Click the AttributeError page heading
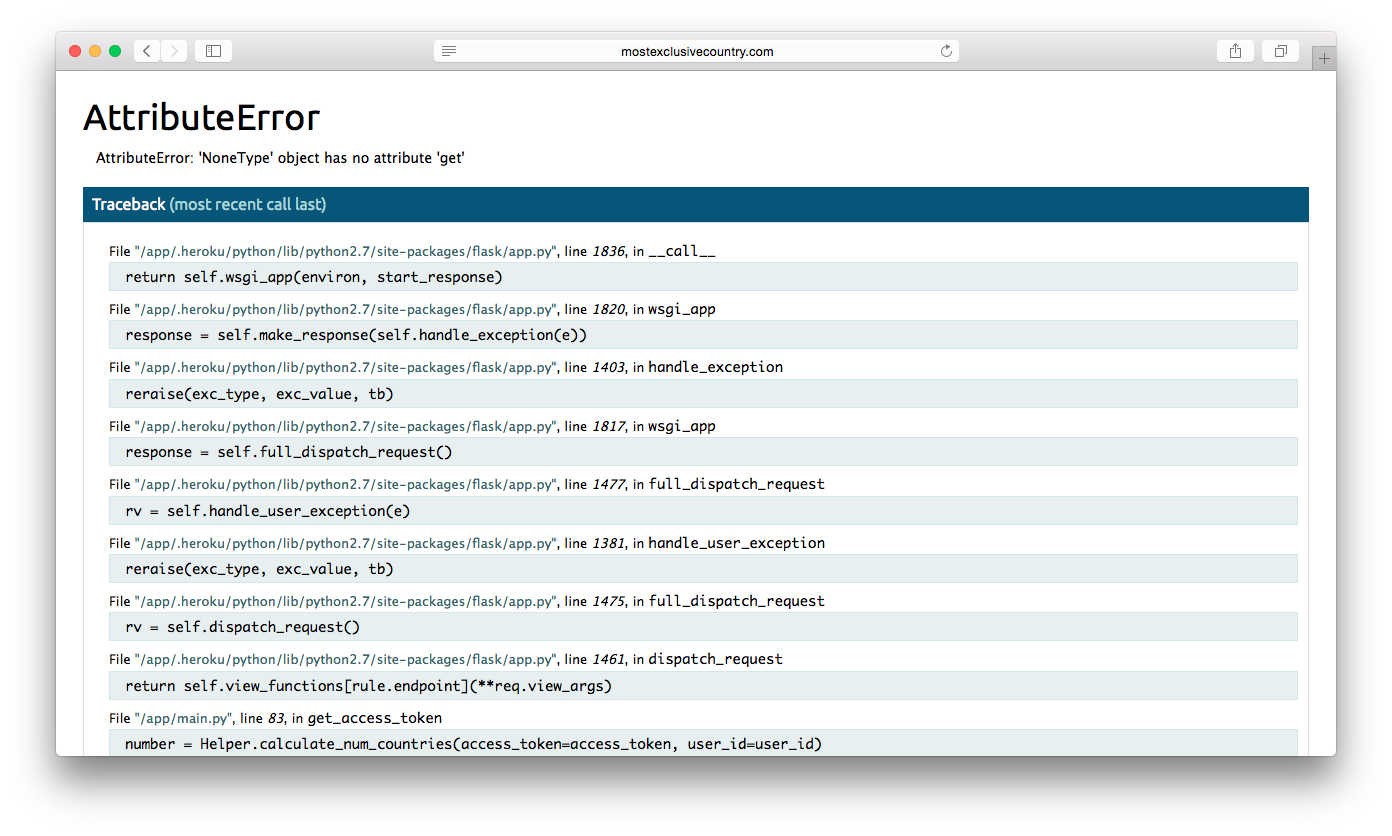Screen dimensions: 1392x836 (201, 117)
